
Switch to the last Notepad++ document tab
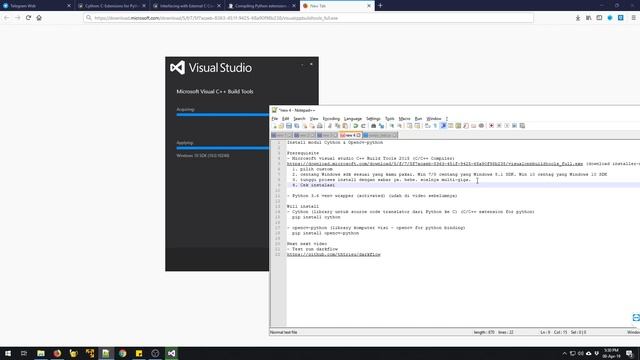click(x=380, y=135)
